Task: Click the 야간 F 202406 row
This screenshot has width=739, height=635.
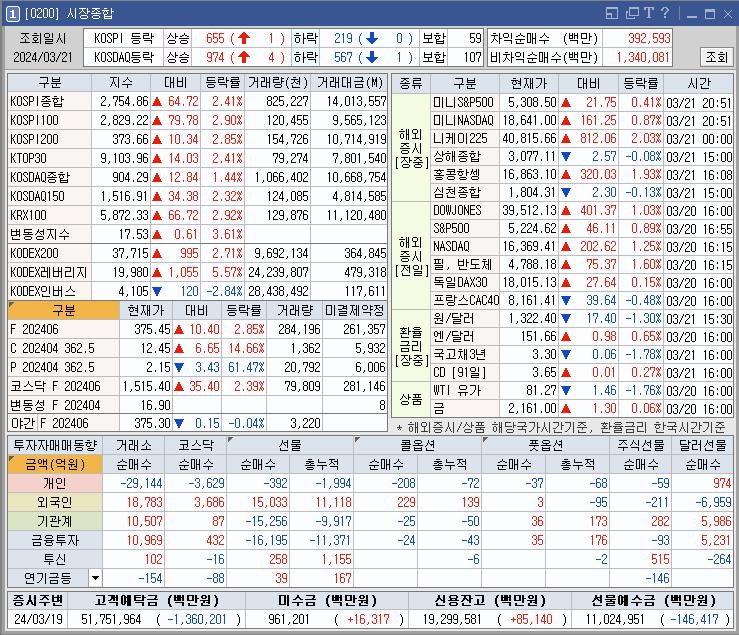Action: tap(197, 423)
